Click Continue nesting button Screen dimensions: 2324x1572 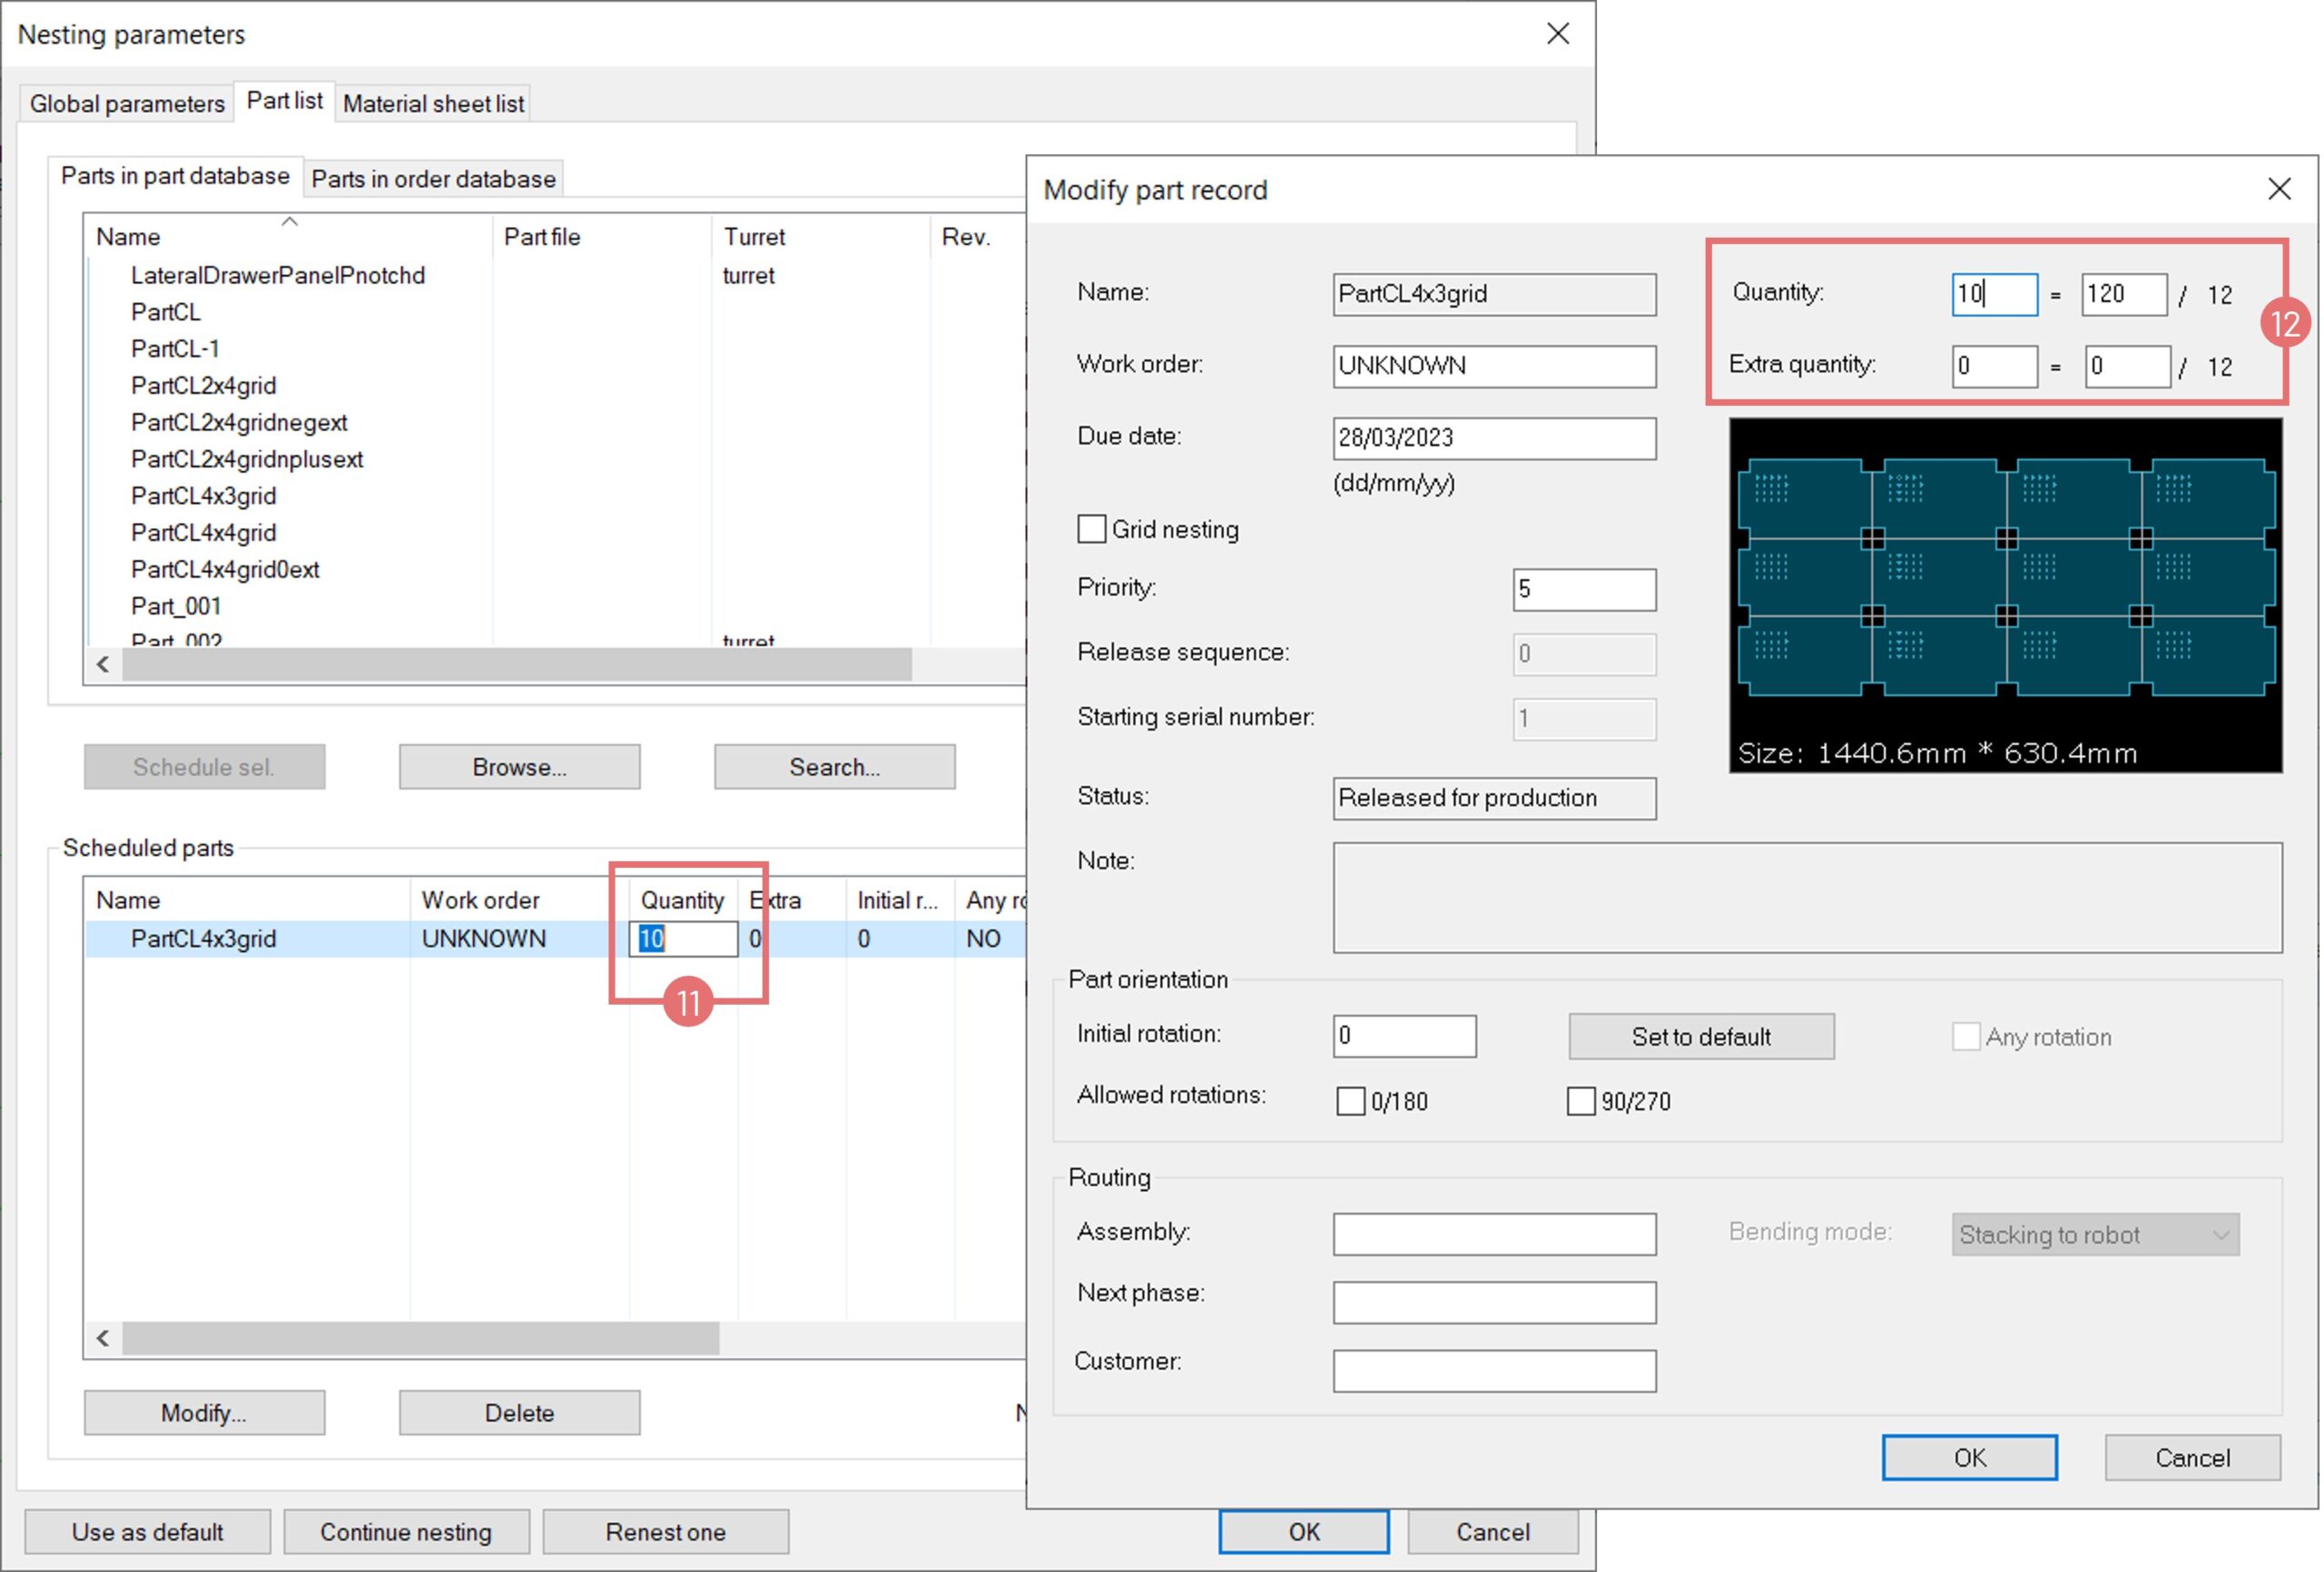pos(406,1531)
